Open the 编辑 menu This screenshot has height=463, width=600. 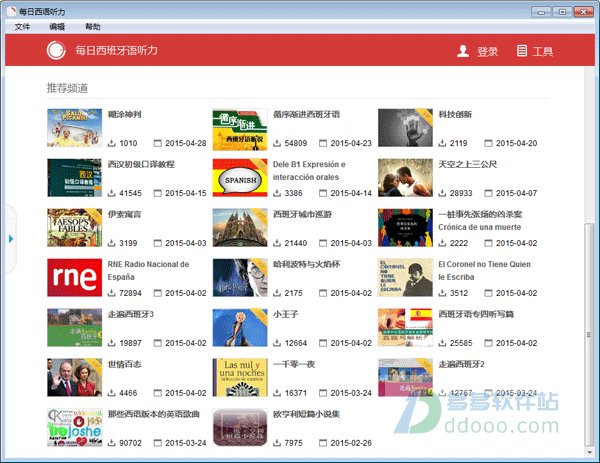pos(57,26)
